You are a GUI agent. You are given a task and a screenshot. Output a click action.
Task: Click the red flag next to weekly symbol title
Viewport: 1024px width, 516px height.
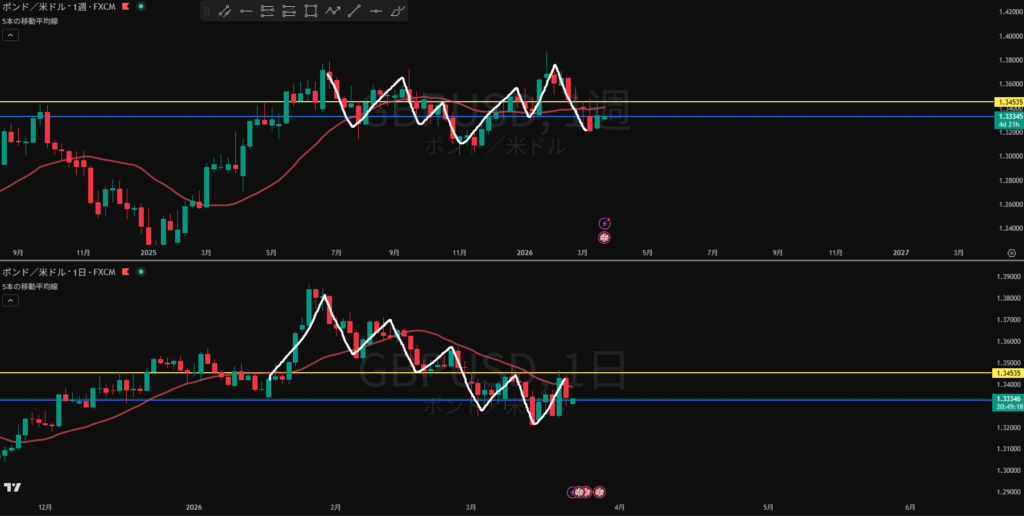126,6
